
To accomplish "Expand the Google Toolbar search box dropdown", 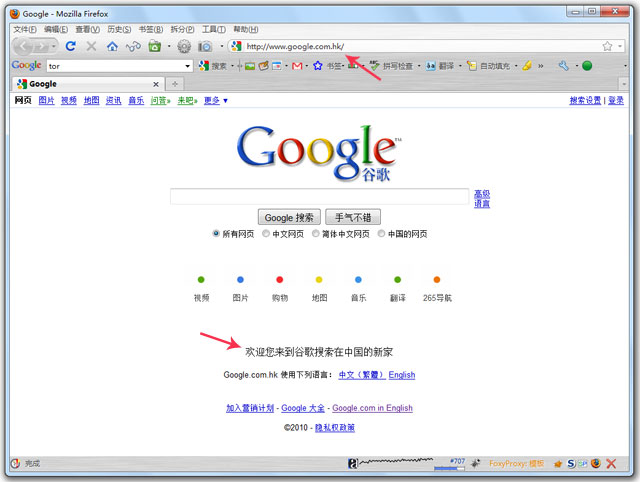I will pyautogui.click(x=187, y=66).
